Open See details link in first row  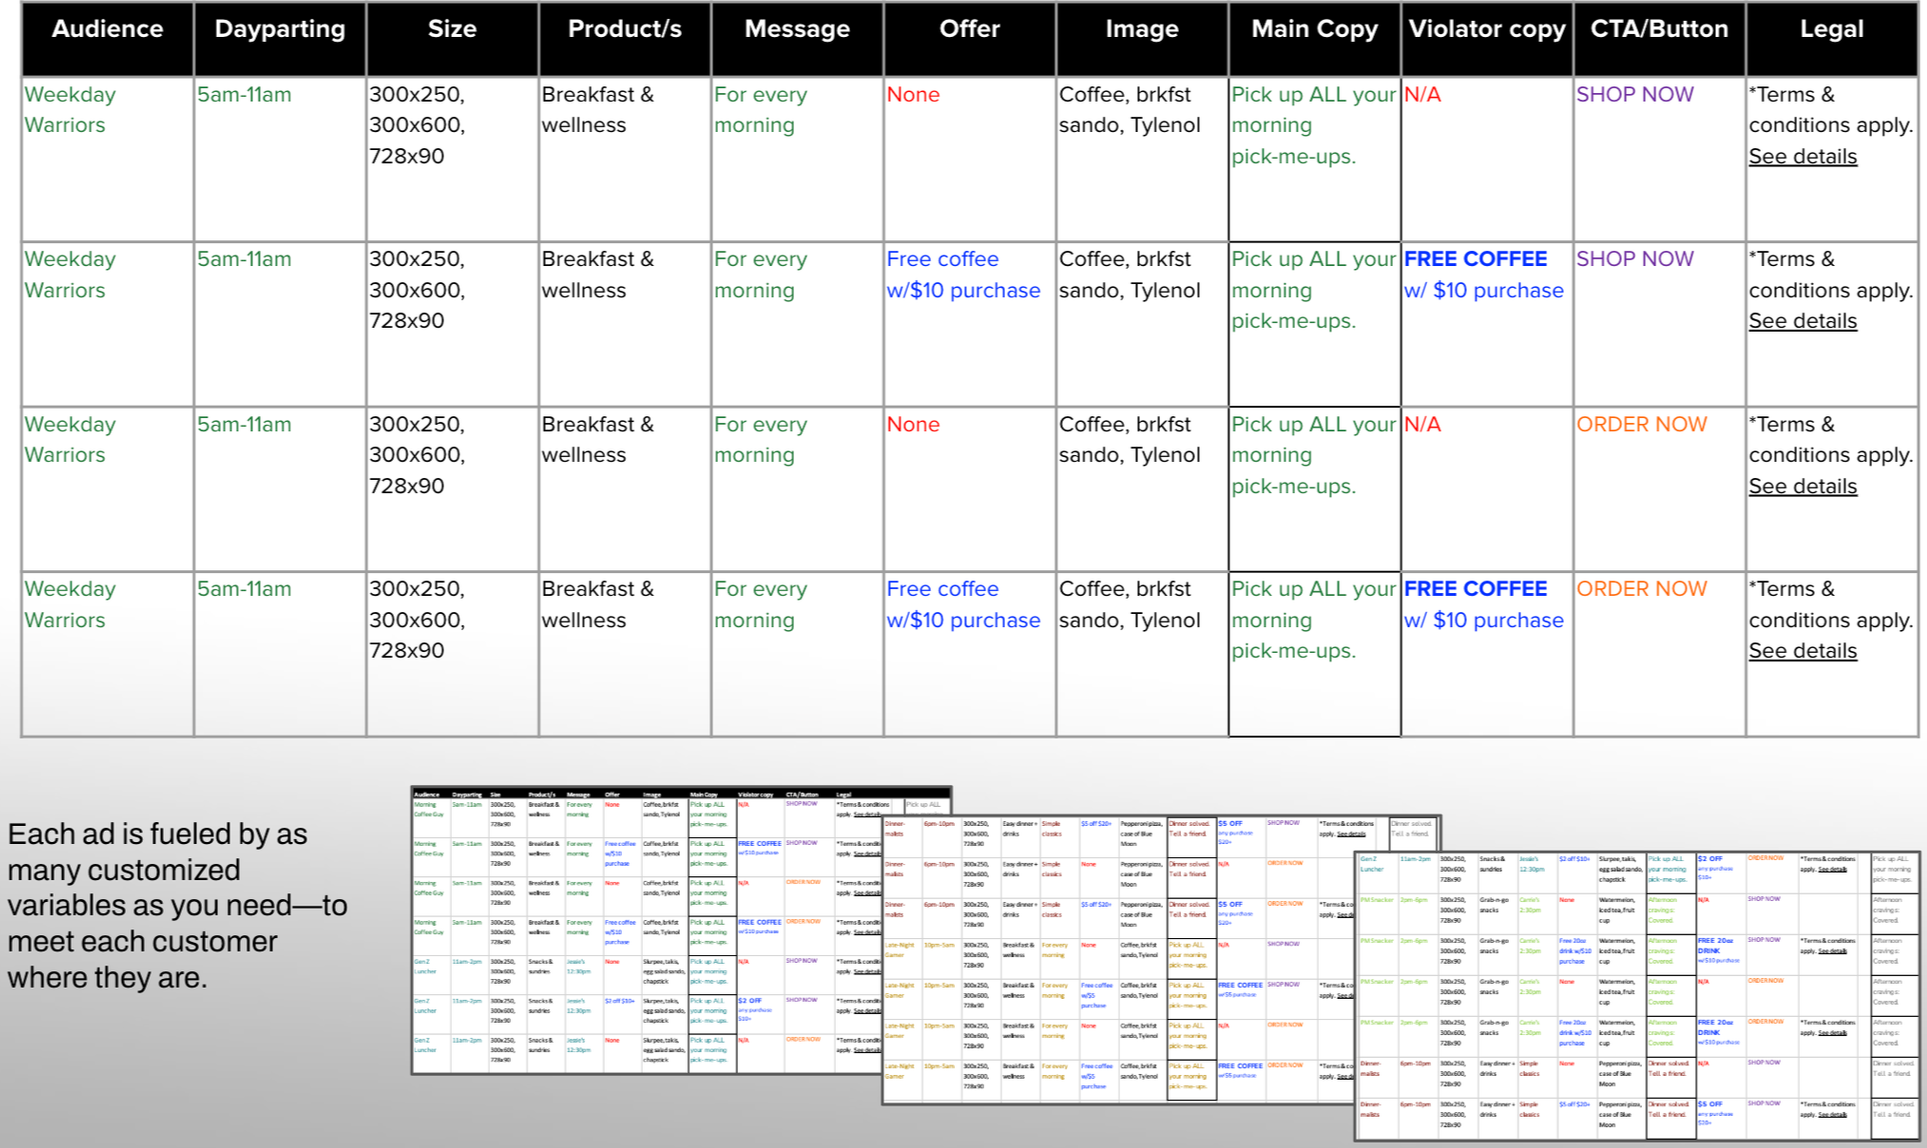pos(1802,157)
